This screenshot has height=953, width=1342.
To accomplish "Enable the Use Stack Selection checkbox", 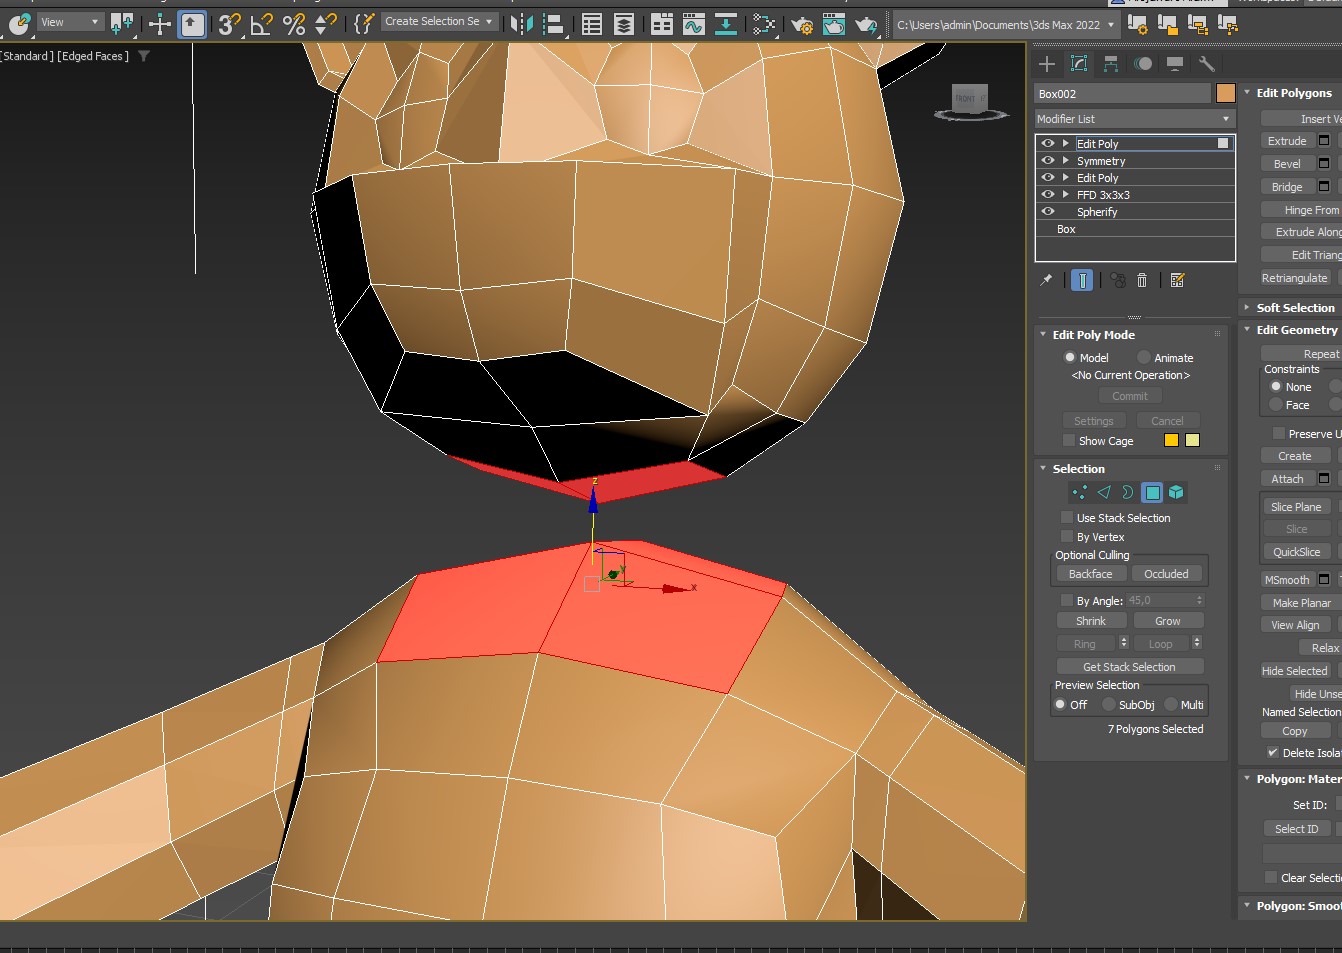I will [1067, 518].
